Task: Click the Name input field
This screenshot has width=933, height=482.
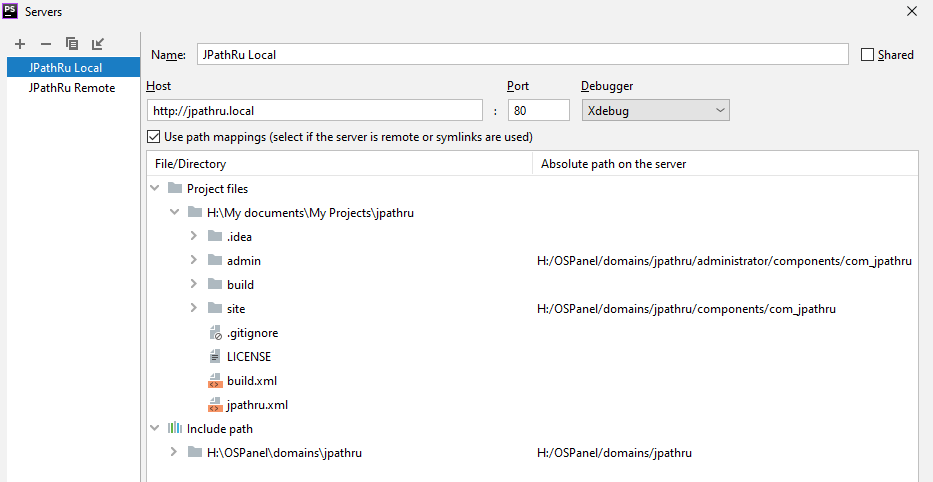Action: coord(522,54)
